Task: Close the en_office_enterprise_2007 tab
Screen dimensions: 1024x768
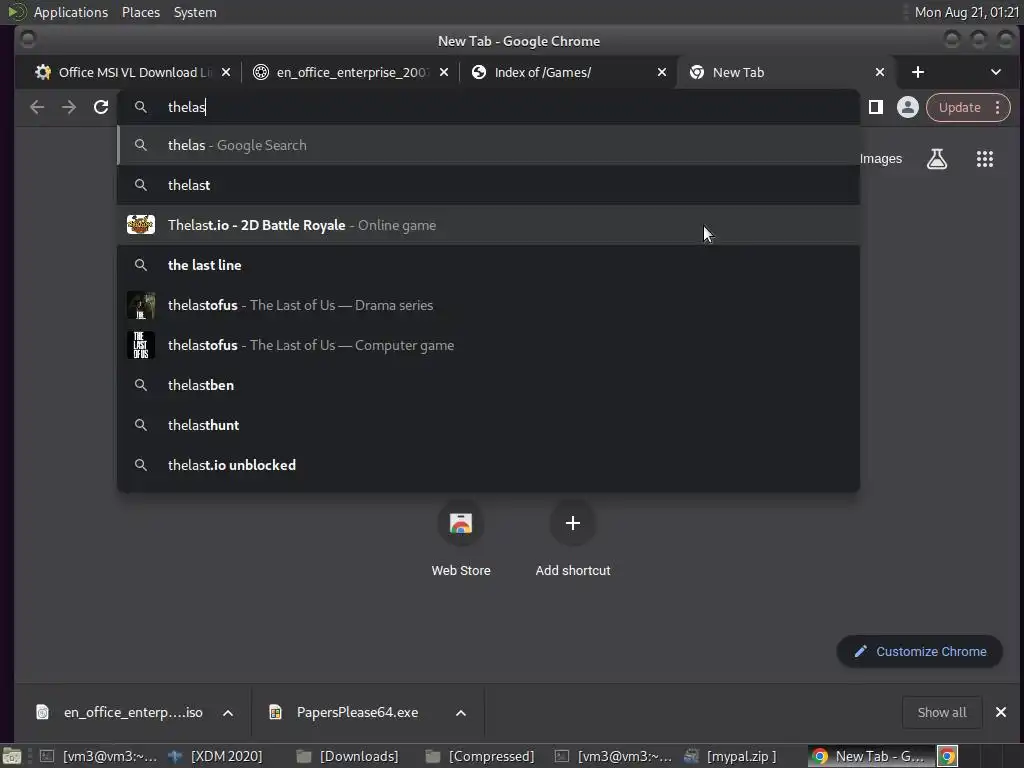Action: (444, 72)
